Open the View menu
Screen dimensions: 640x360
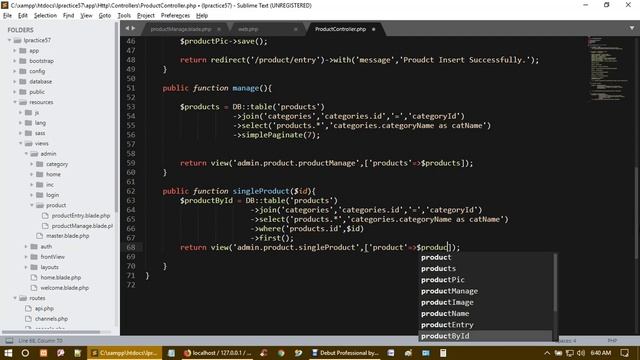pos(86,16)
